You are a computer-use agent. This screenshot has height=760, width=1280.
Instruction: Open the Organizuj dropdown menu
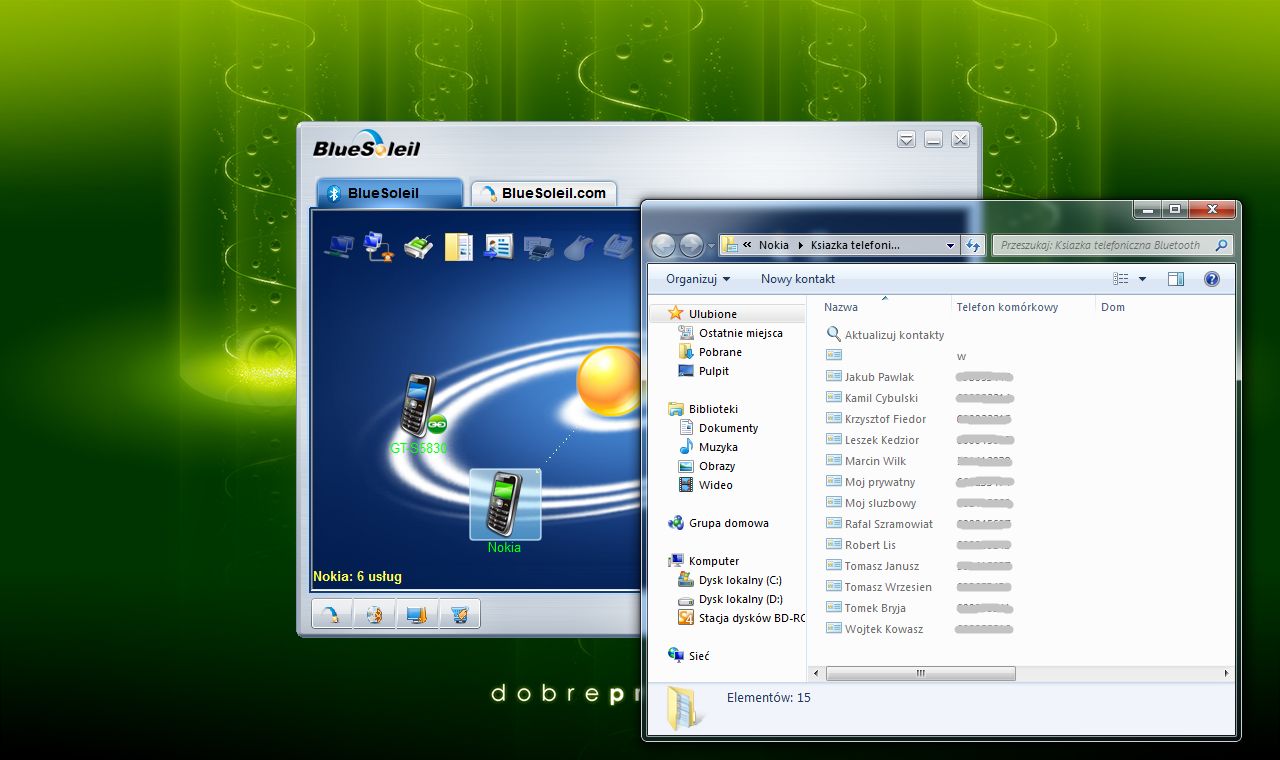point(698,279)
